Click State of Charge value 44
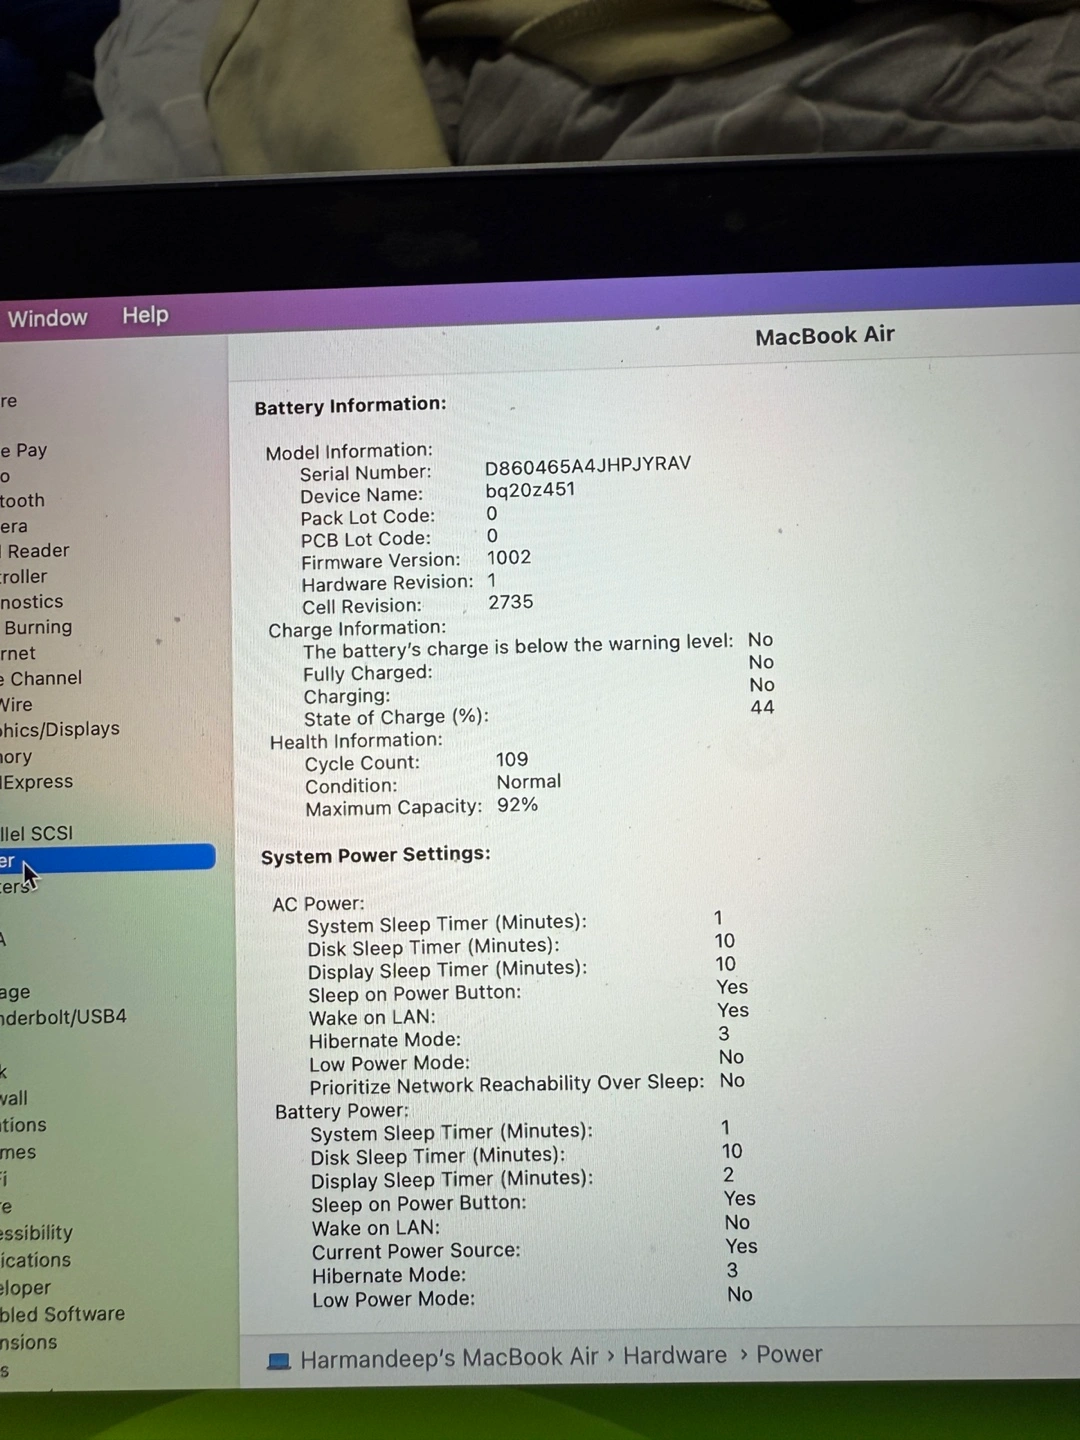 click(x=763, y=707)
